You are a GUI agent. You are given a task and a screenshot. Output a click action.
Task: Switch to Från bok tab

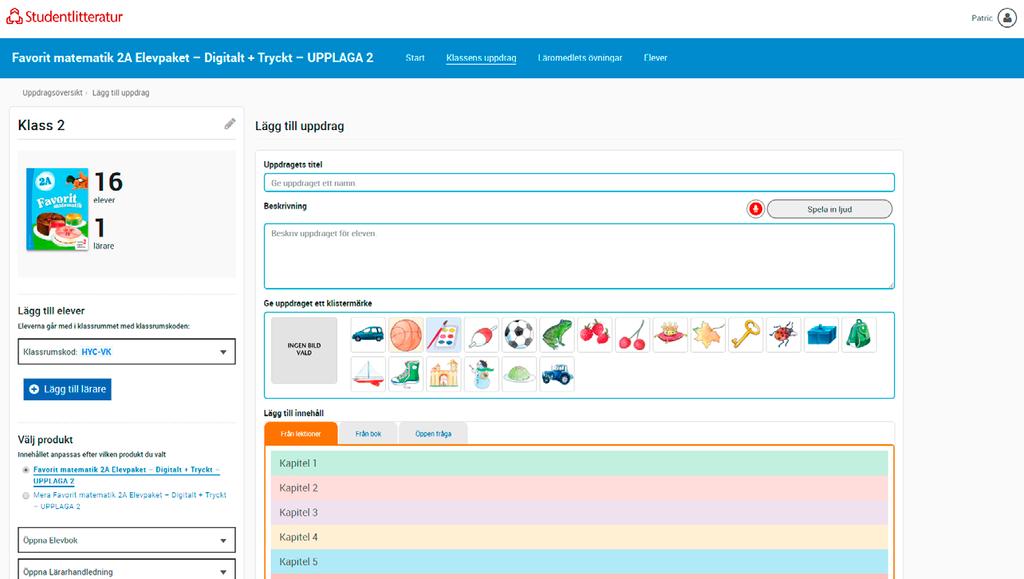click(368, 433)
